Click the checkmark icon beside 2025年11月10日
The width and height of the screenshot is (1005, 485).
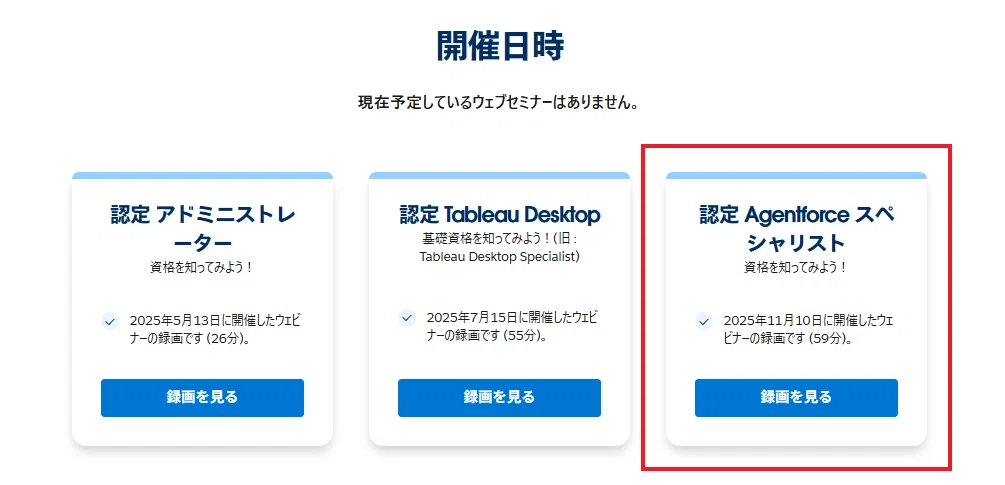tap(704, 321)
